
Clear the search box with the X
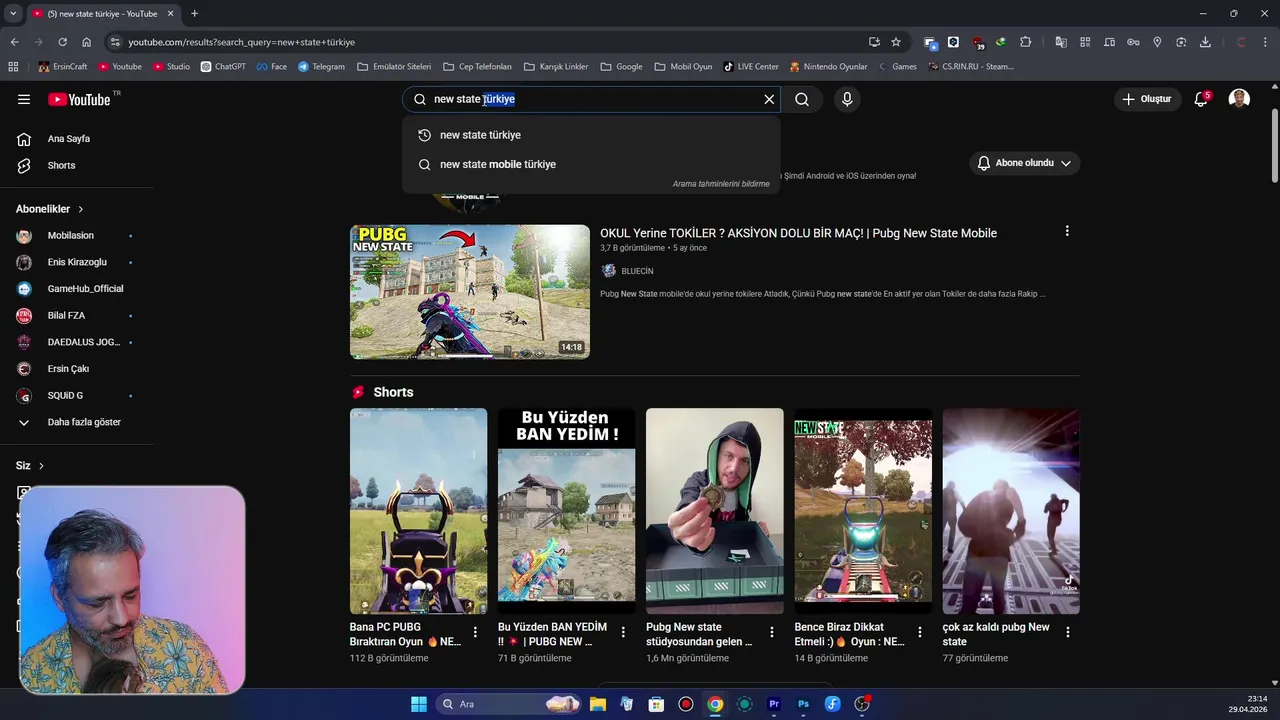click(x=769, y=99)
